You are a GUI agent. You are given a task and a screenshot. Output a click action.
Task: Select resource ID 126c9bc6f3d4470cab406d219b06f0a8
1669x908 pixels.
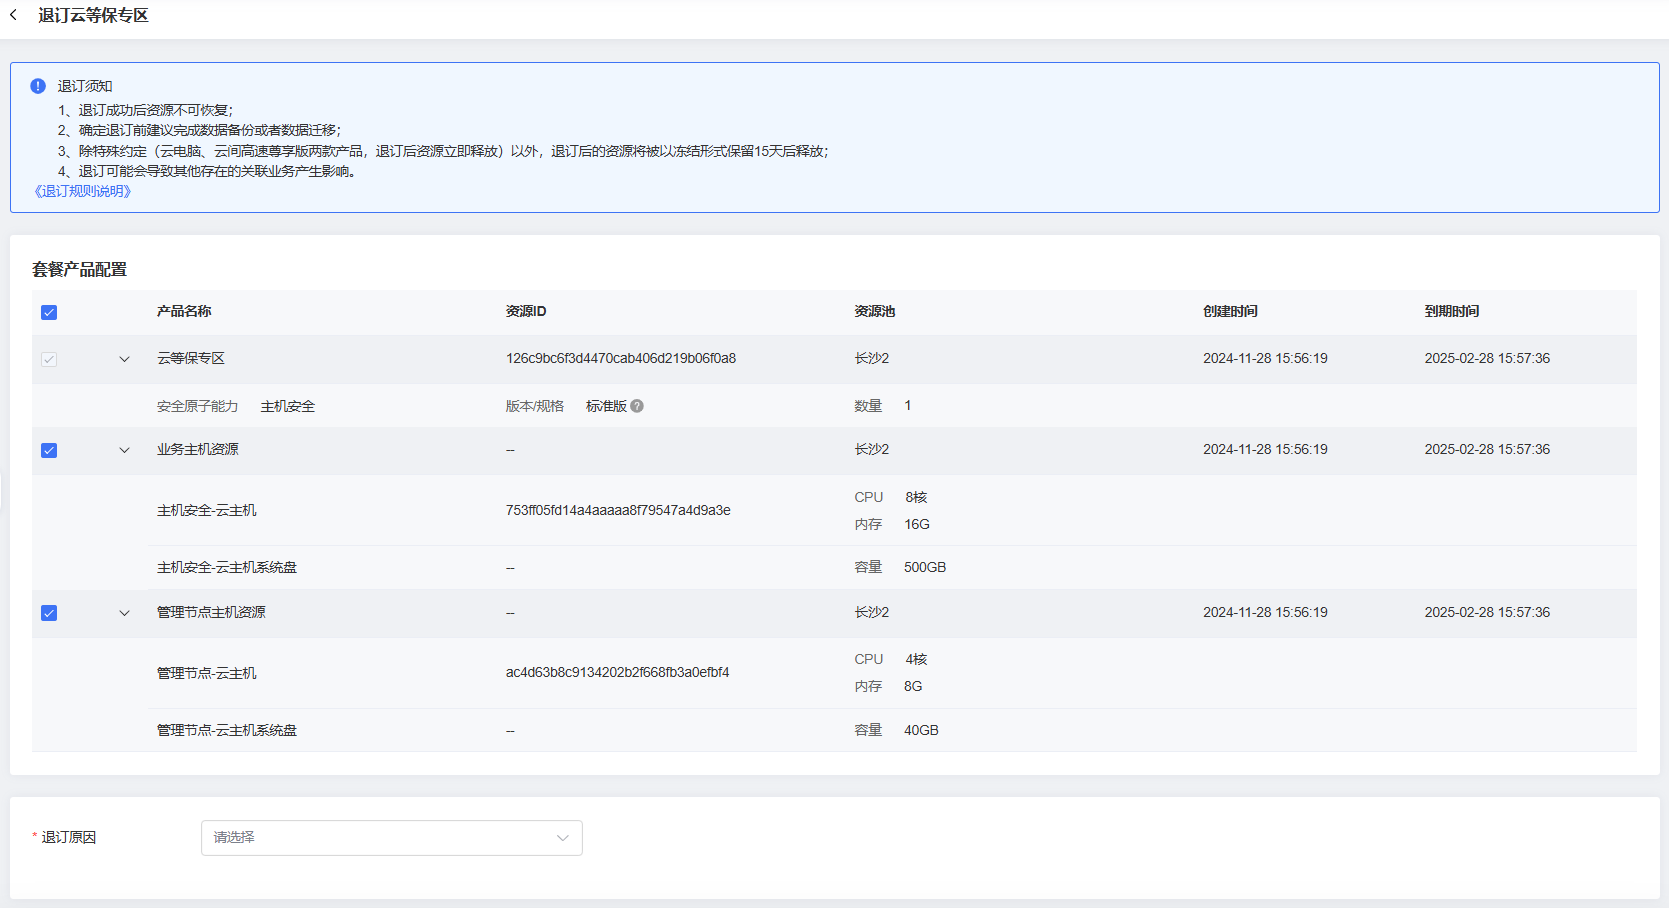(621, 358)
